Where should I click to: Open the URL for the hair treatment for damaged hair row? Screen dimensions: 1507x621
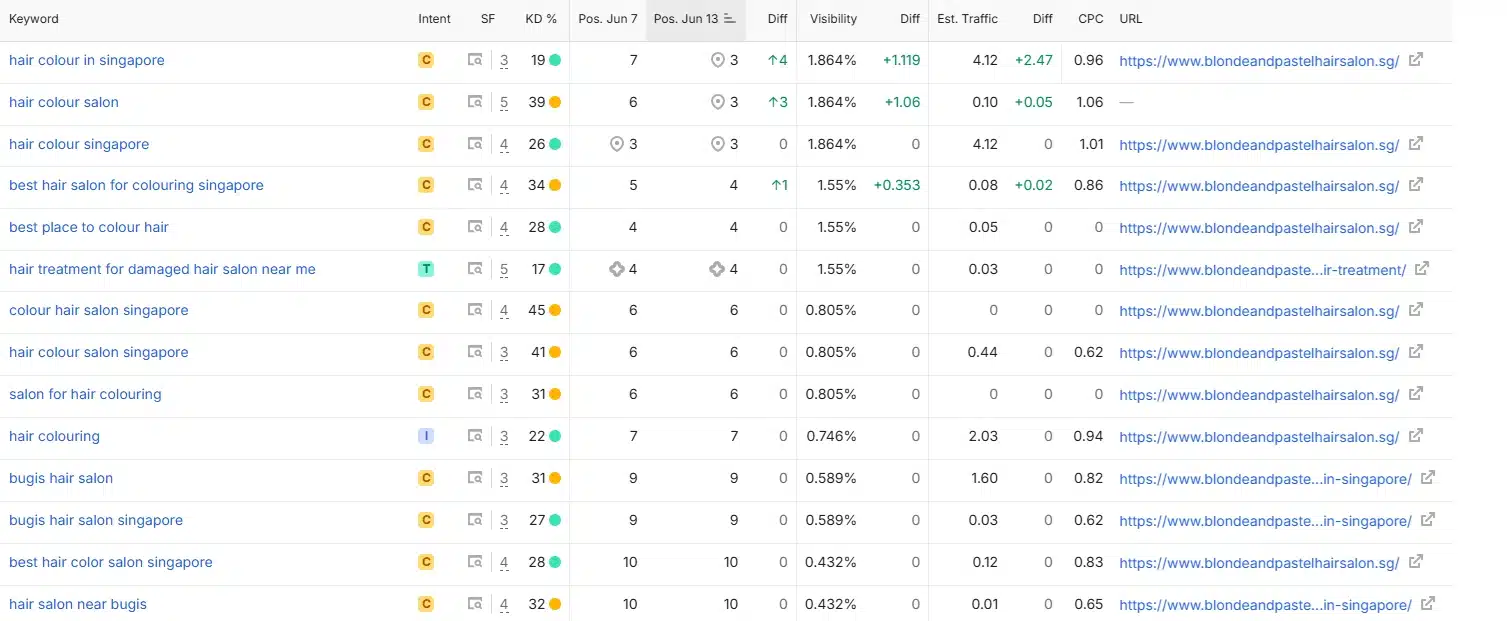(1263, 270)
